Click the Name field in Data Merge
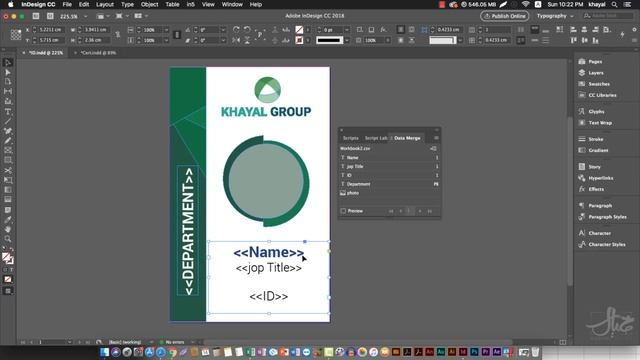This screenshot has height=360, width=640. [389, 158]
